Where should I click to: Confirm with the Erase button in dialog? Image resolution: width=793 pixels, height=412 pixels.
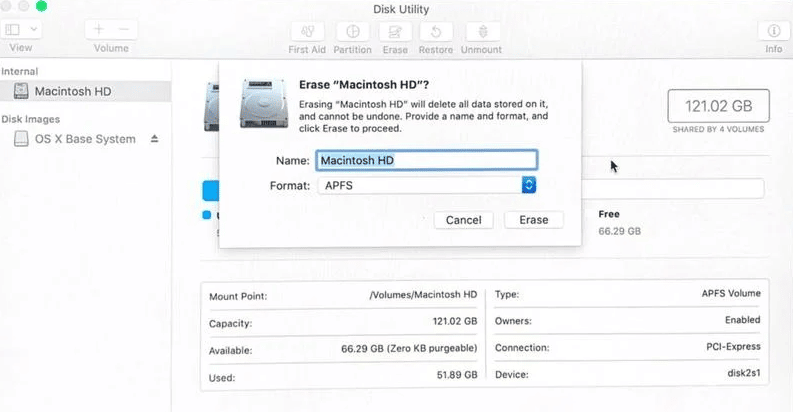coord(534,220)
